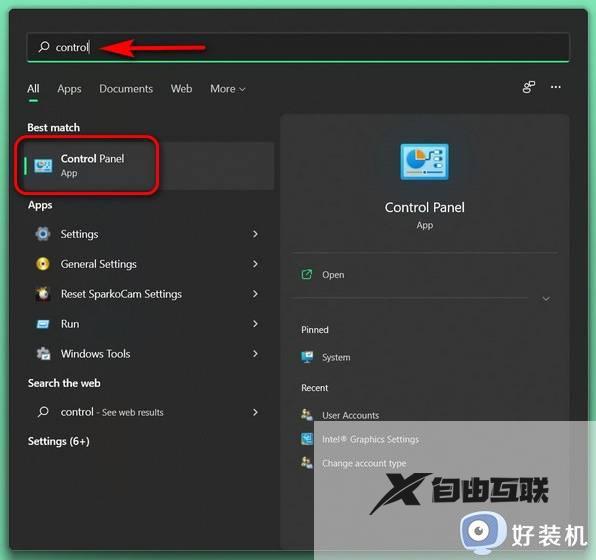The height and width of the screenshot is (560, 596).
Task: Expand more actions chevron below Open
Action: (x=546, y=299)
